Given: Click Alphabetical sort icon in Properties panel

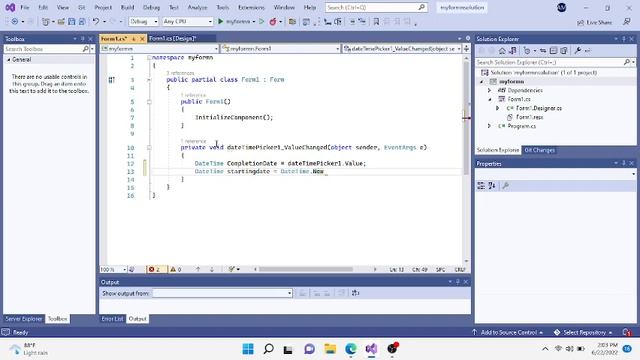Looking at the screenshot, I should (x=492, y=186).
